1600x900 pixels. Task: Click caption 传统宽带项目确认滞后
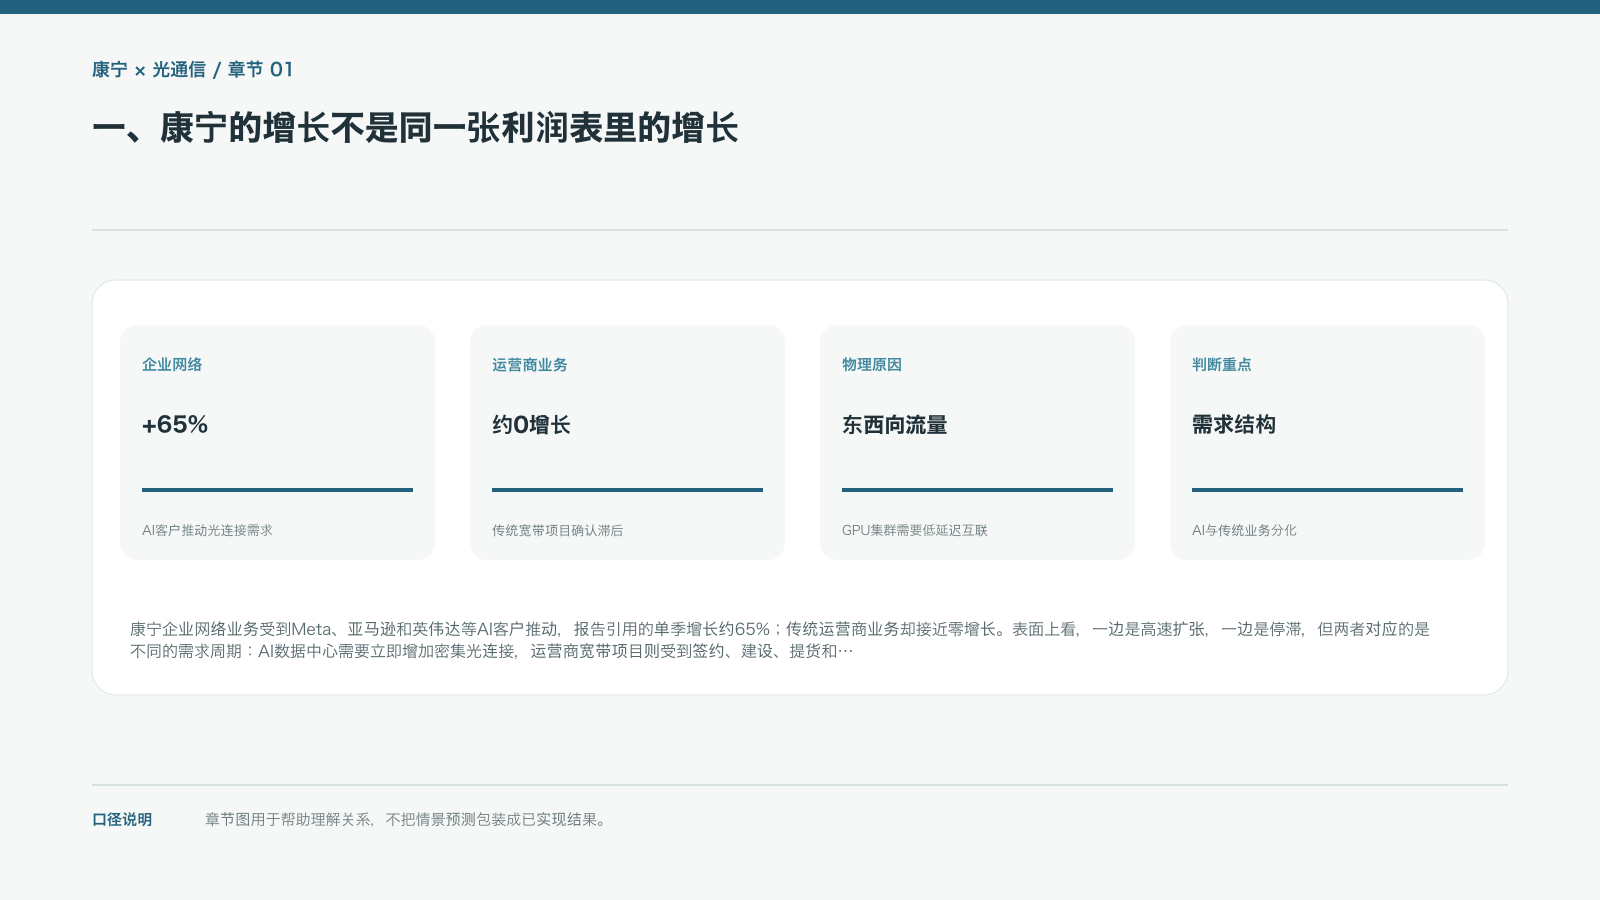pyautogui.click(x=557, y=530)
